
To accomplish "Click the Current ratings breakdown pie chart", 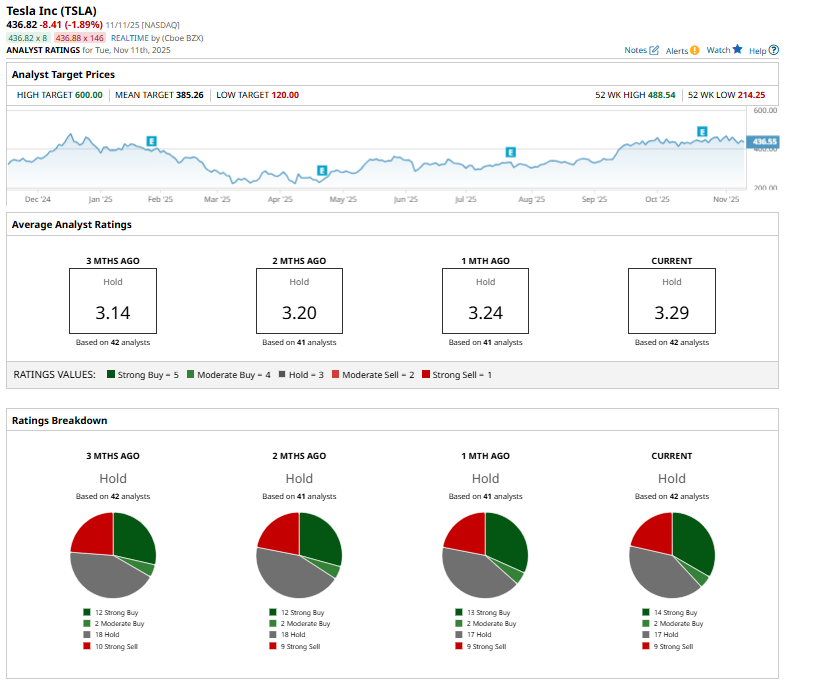I will tap(671, 555).
